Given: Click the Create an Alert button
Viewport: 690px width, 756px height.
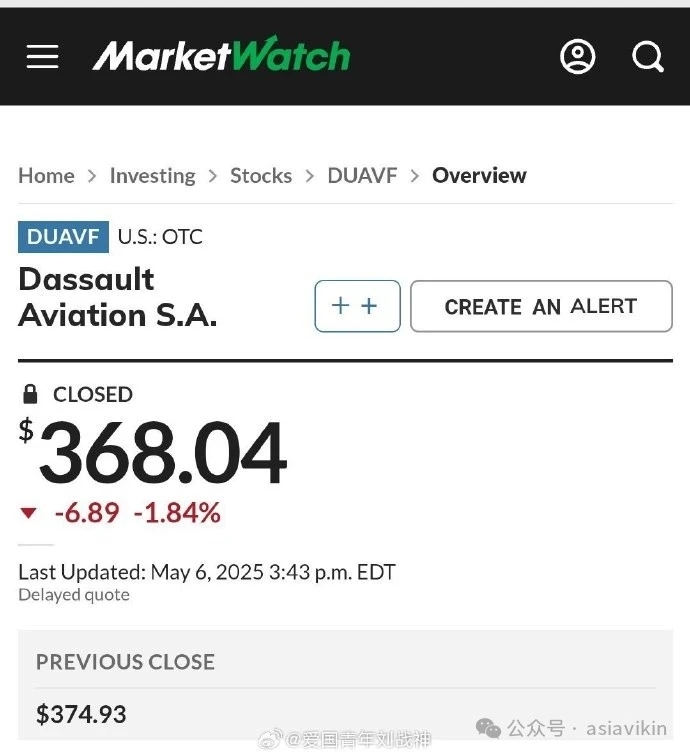Looking at the screenshot, I should (541, 306).
